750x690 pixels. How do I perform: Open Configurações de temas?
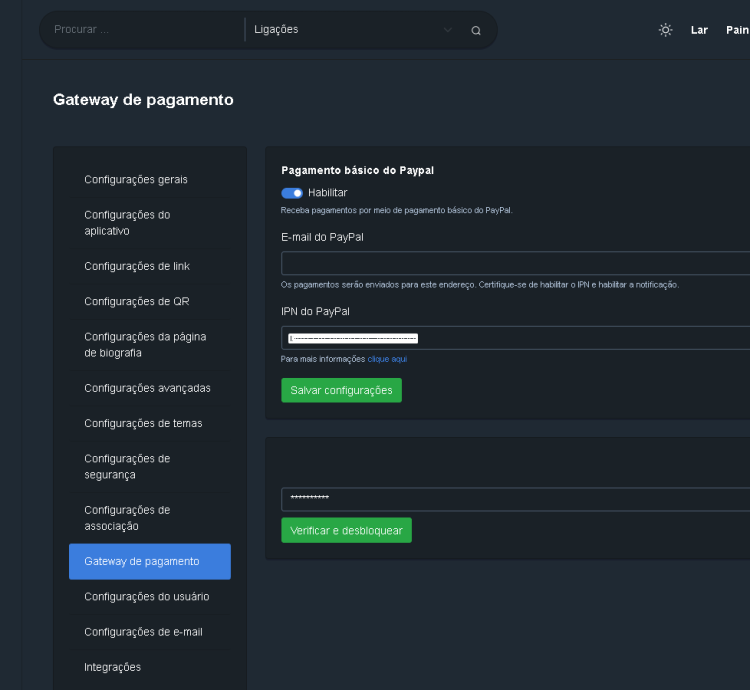pyautogui.click(x=143, y=424)
